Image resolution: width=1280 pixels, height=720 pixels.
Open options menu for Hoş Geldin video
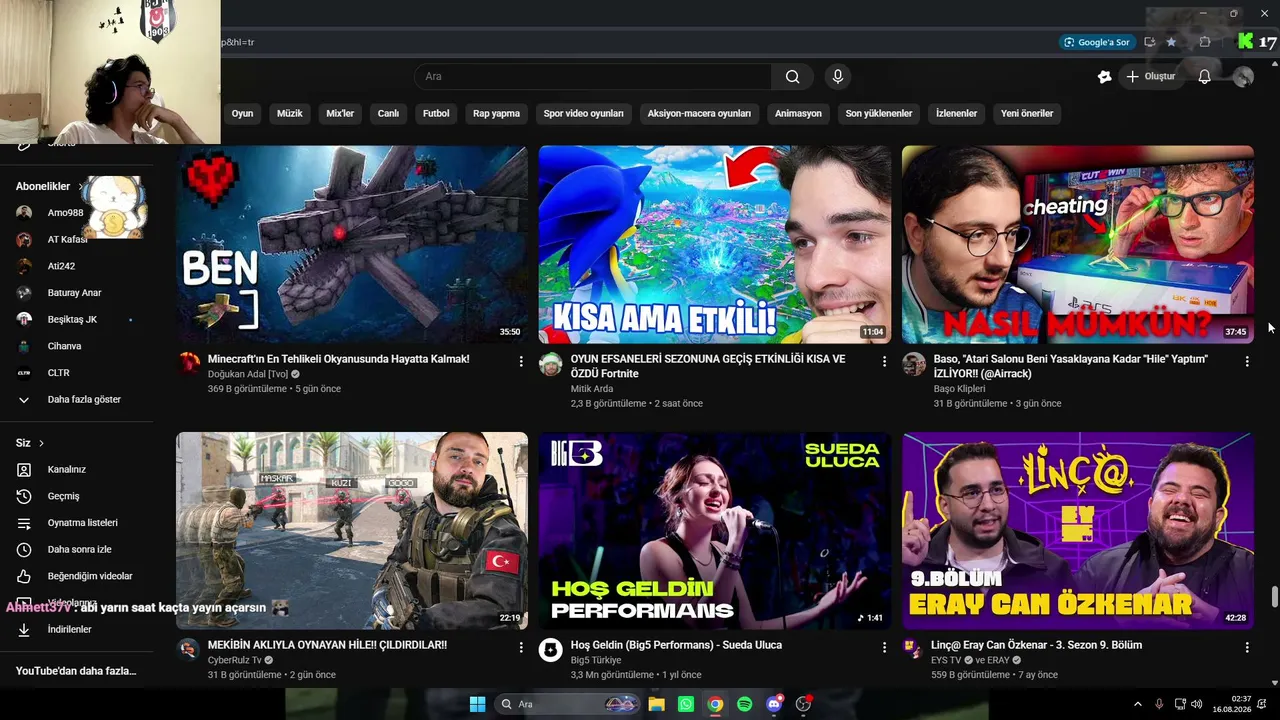884,647
